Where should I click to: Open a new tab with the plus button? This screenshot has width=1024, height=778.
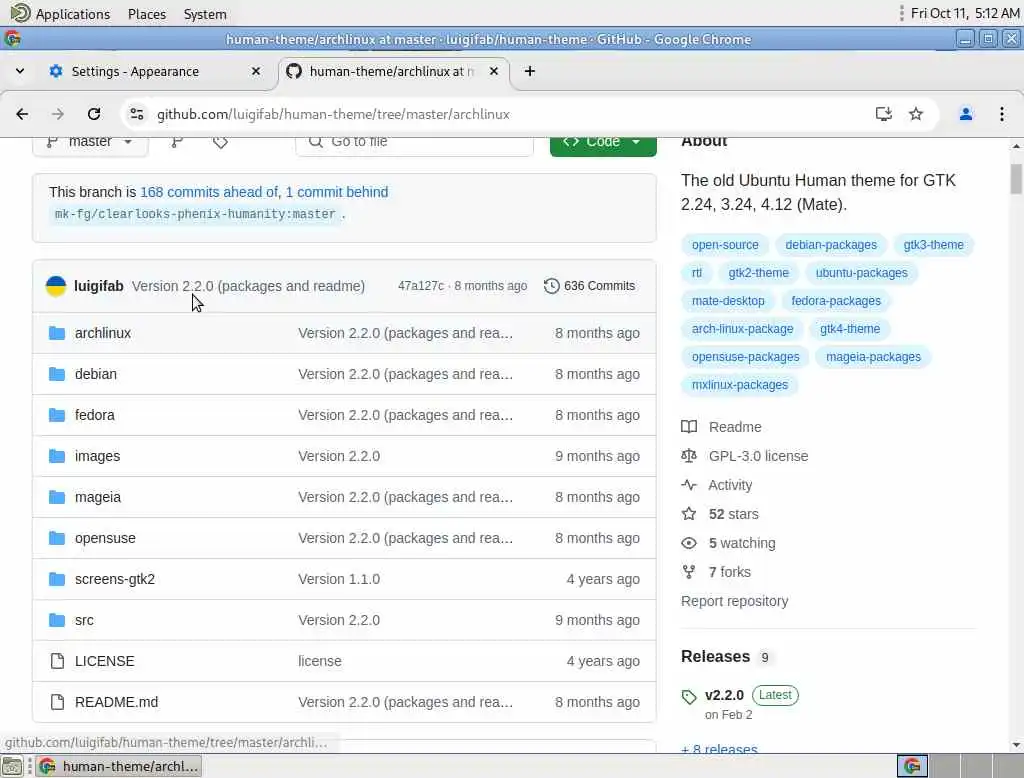530,71
